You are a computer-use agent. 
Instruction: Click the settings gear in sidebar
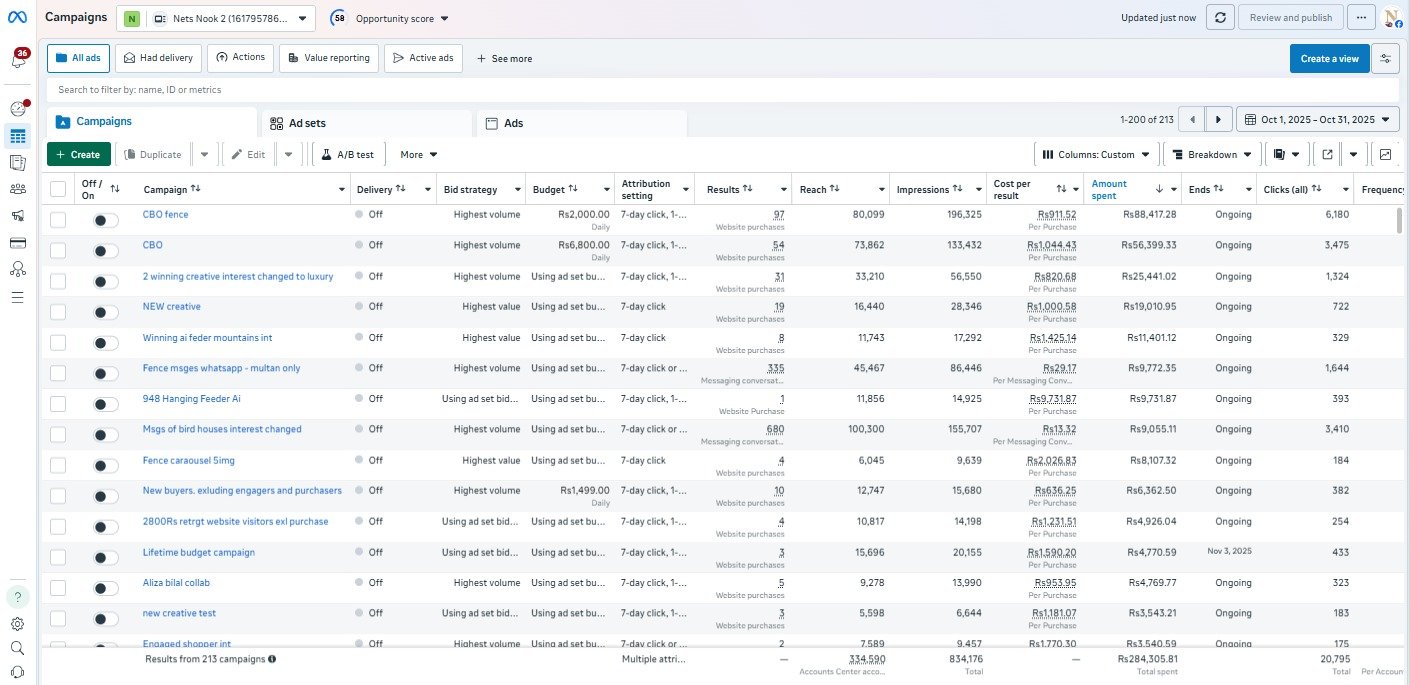17,624
